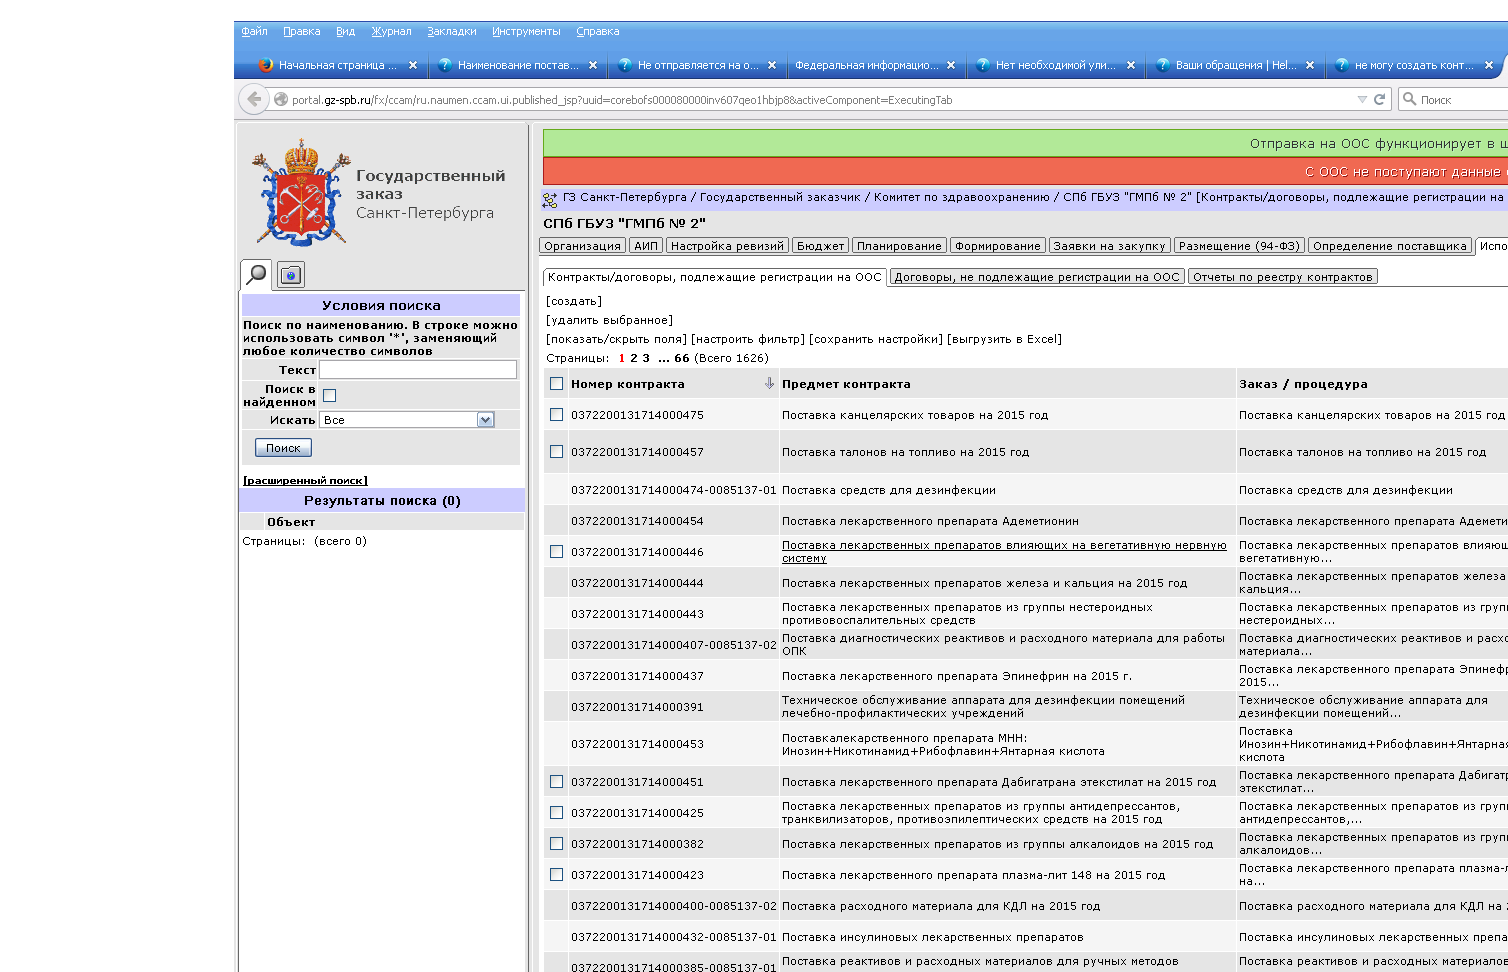Click [настроить фильтр] link
1508x972 pixels.
748,339
